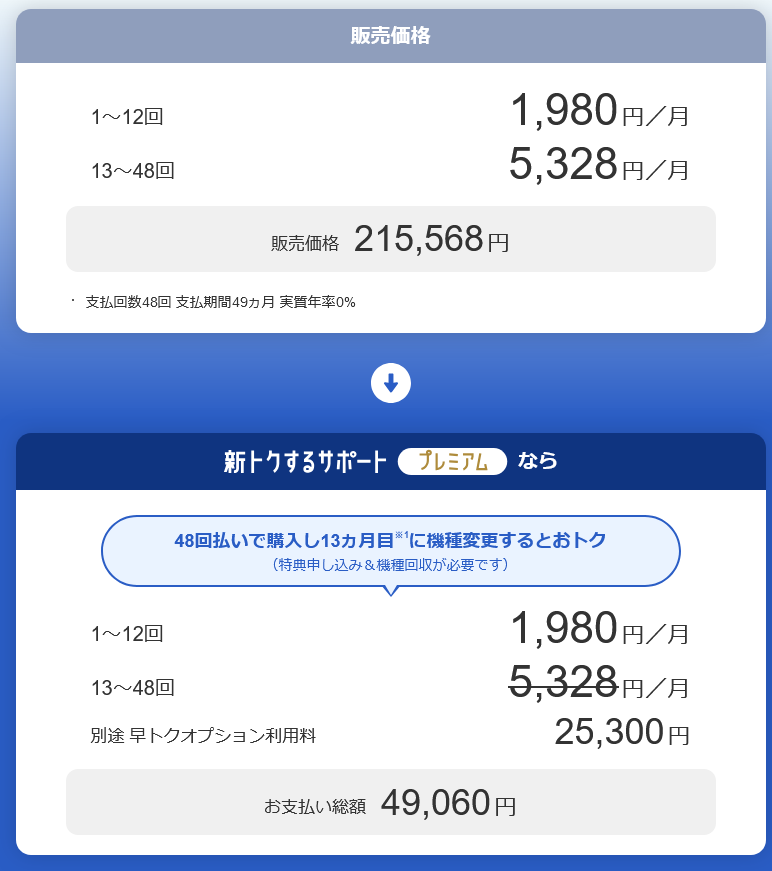Click 1〜12回 label in the 販売価格 card
This screenshot has width=772, height=871.
[x=127, y=117]
